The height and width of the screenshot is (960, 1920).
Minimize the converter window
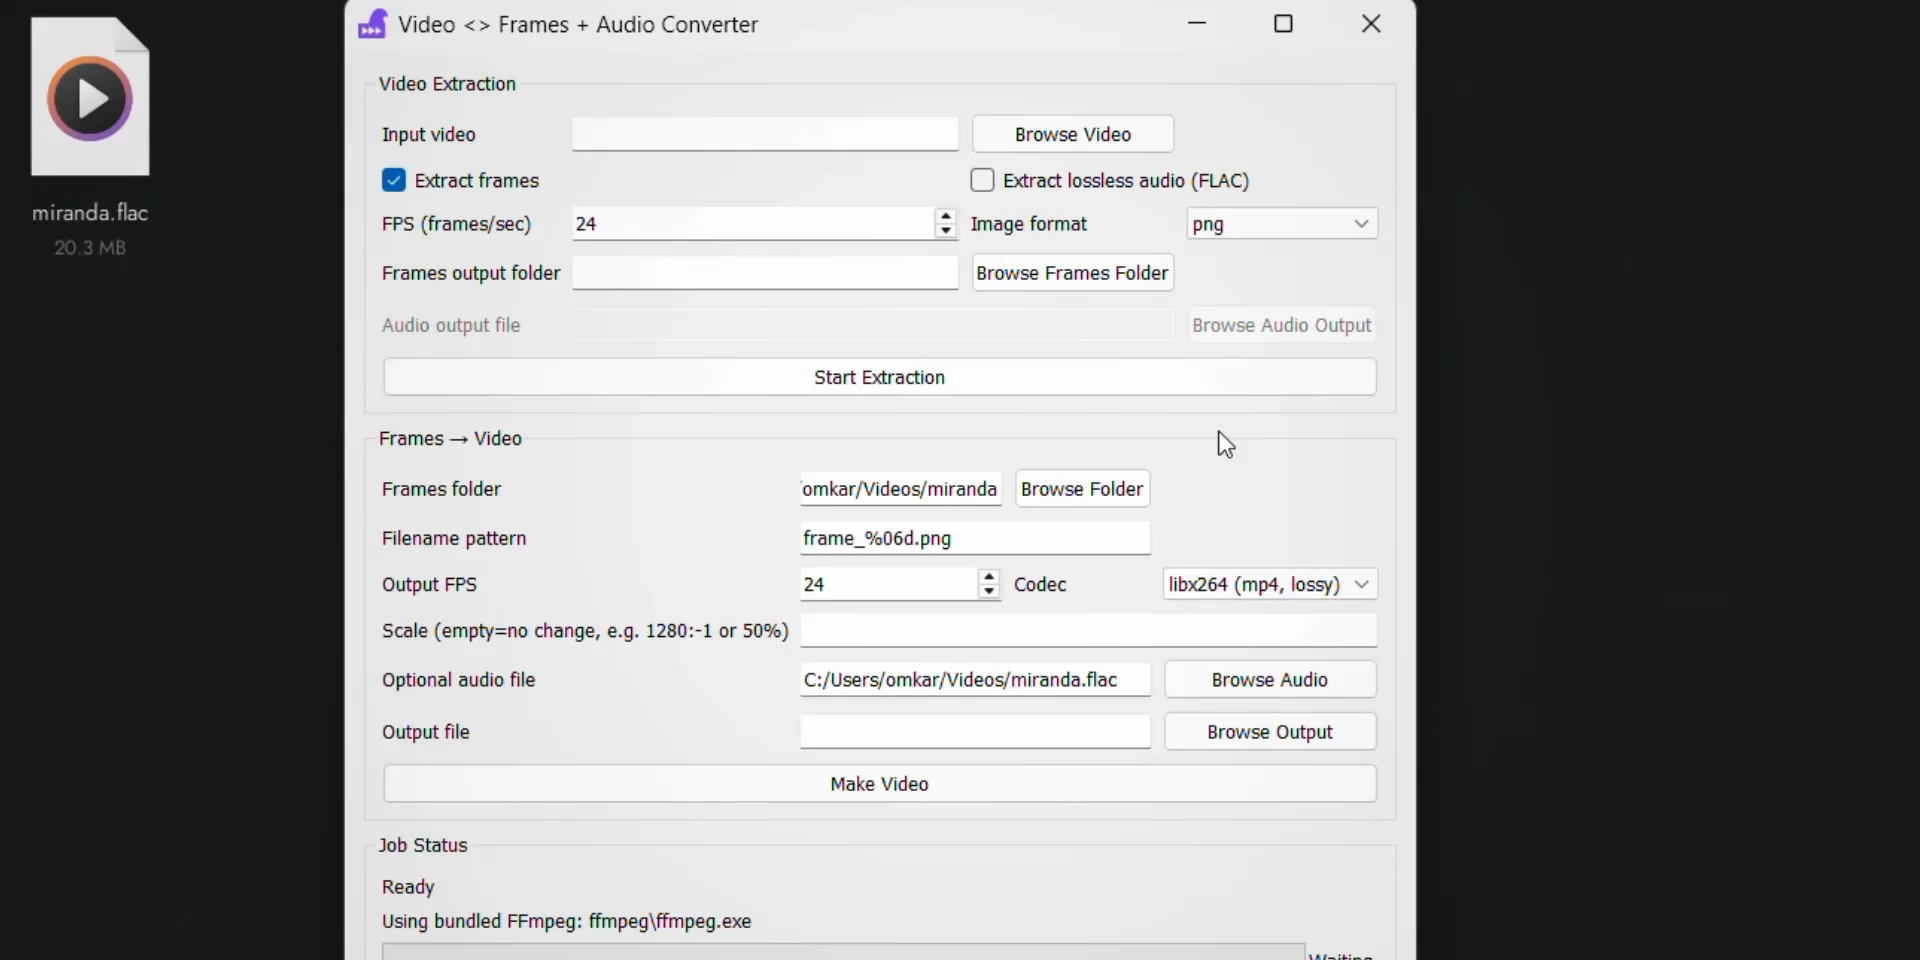pyautogui.click(x=1197, y=24)
